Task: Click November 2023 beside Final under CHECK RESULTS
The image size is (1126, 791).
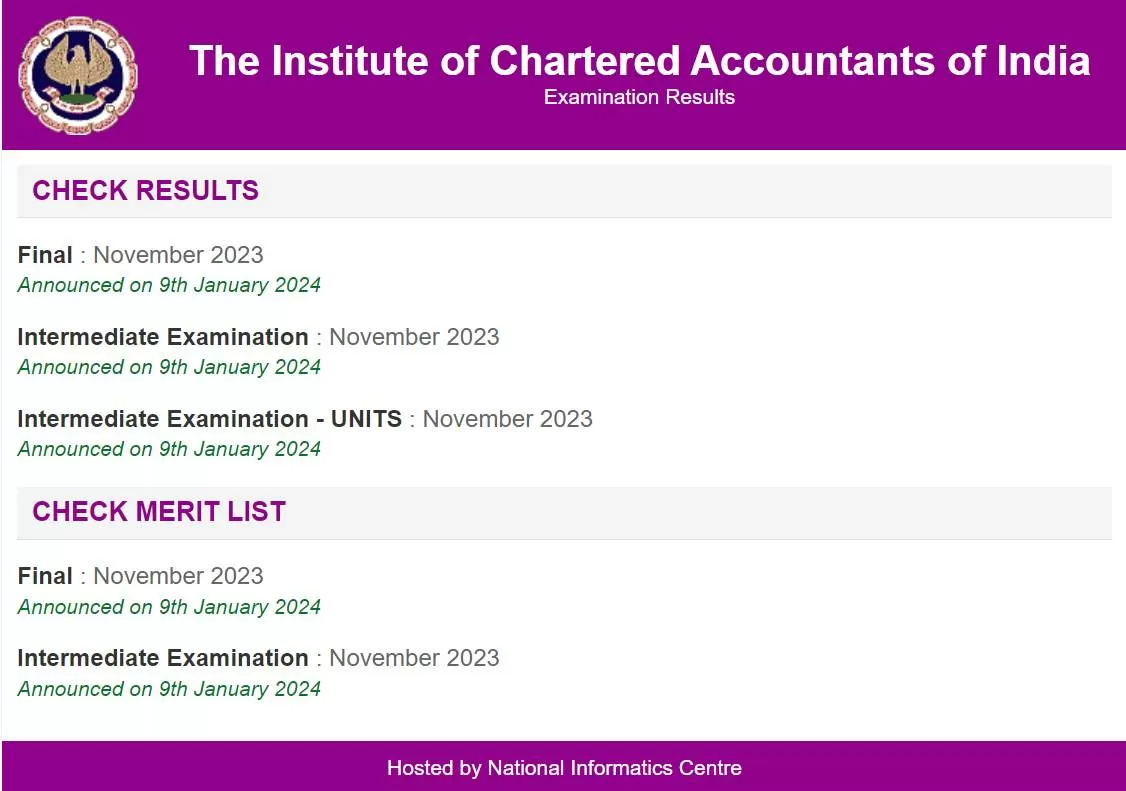Action: [178, 255]
